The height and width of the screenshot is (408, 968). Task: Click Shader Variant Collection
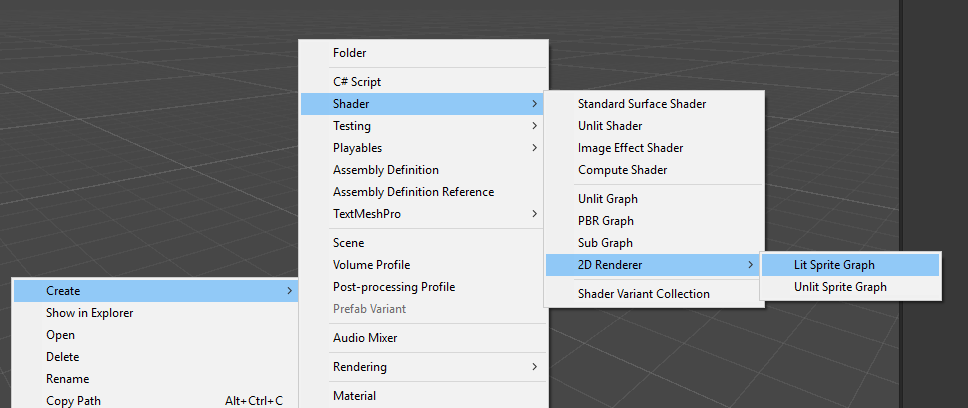pyautogui.click(x=643, y=294)
